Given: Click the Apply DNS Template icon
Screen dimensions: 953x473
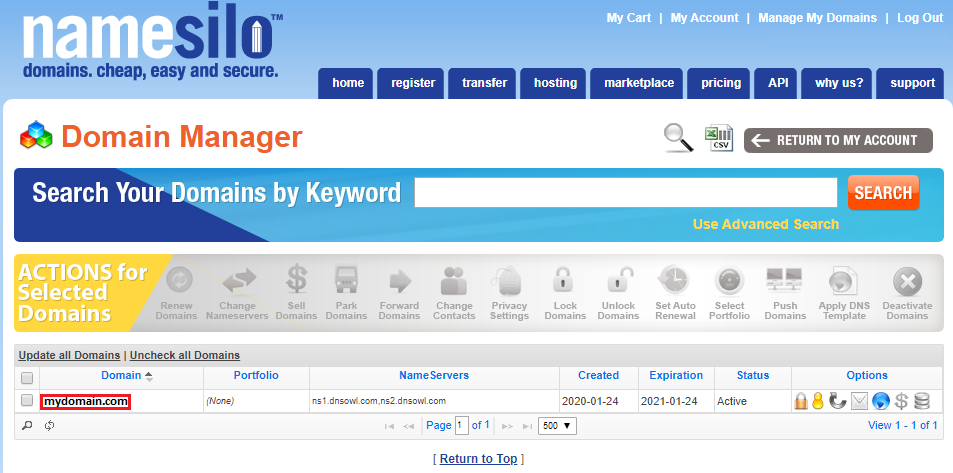Looking at the screenshot, I should point(844,281).
